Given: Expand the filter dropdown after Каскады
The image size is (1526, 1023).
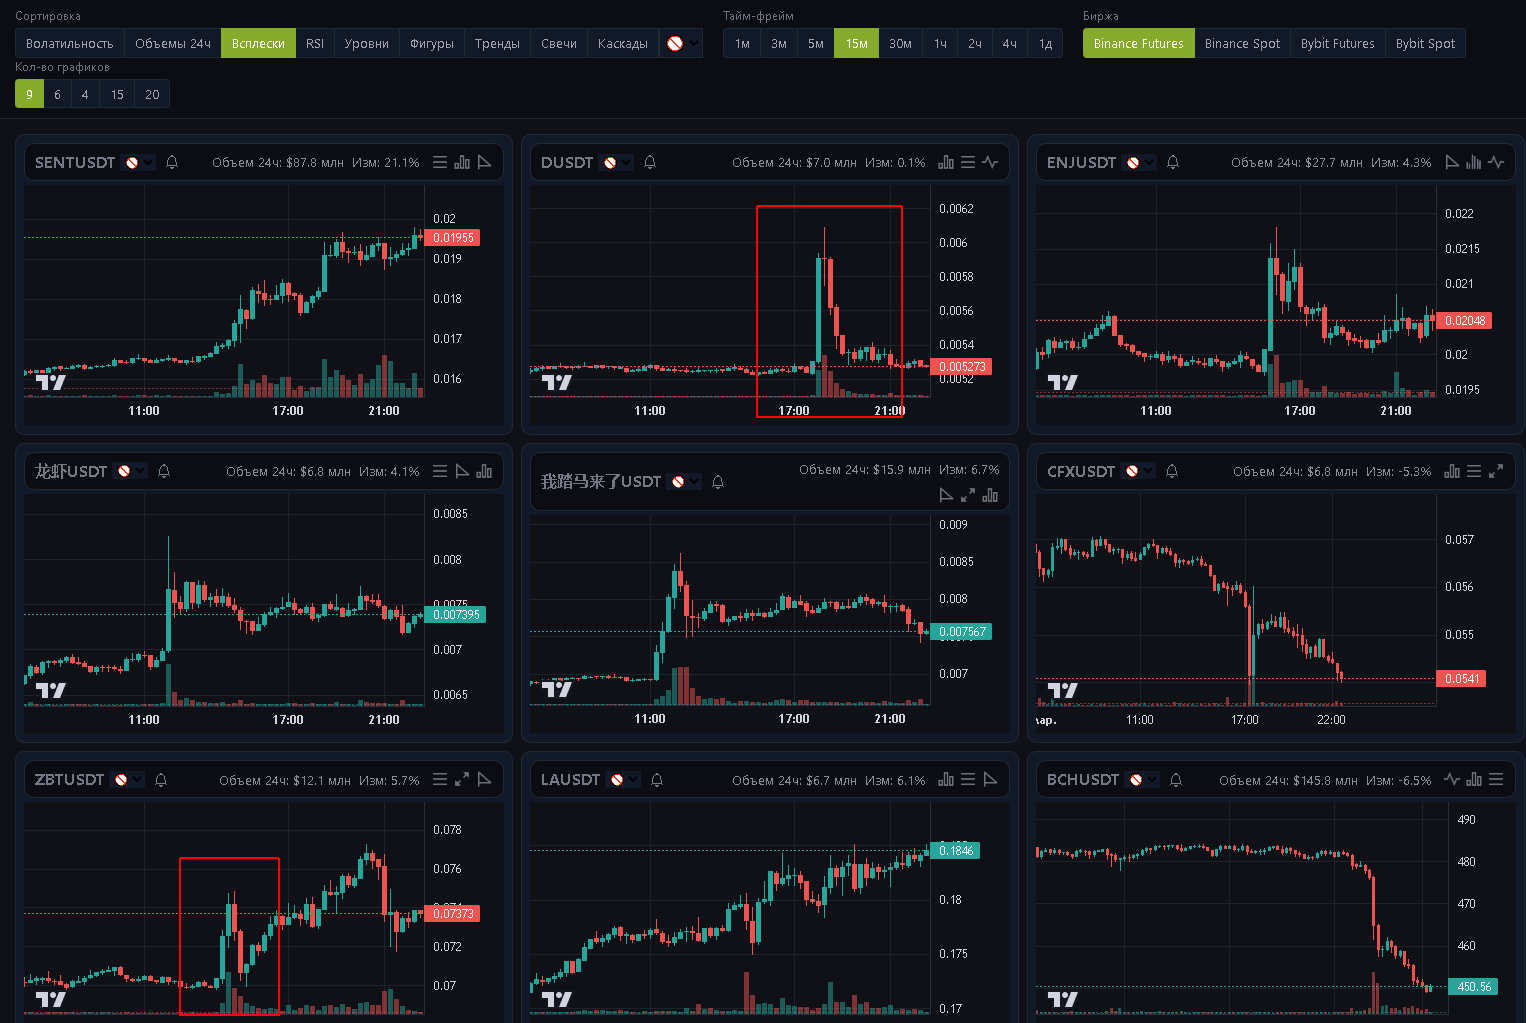Looking at the screenshot, I should [x=681, y=43].
